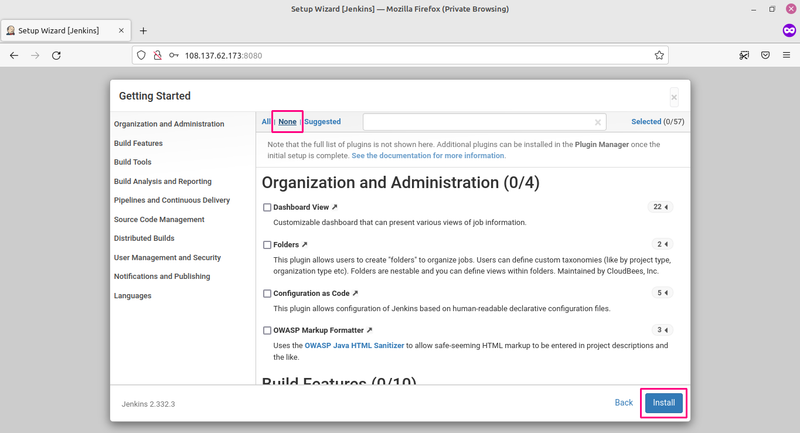Check the OWASP Markup Formatter plugin
This screenshot has width=800, height=433.
(x=267, y=330)
